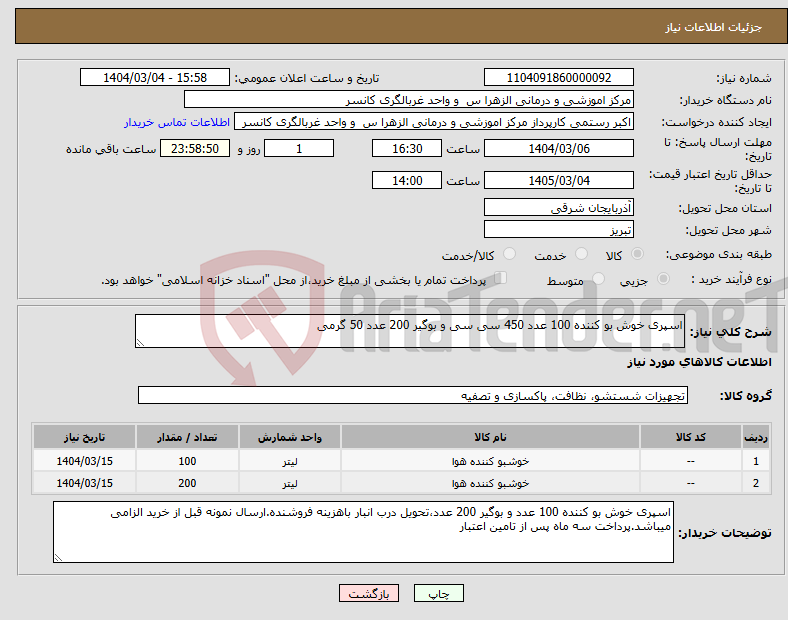Image resolution: width=788 pixels, height=620 pixels.
Task: Click the اطلاعات کالاهای مورد نیاز heading
Action: pos(699,362)
